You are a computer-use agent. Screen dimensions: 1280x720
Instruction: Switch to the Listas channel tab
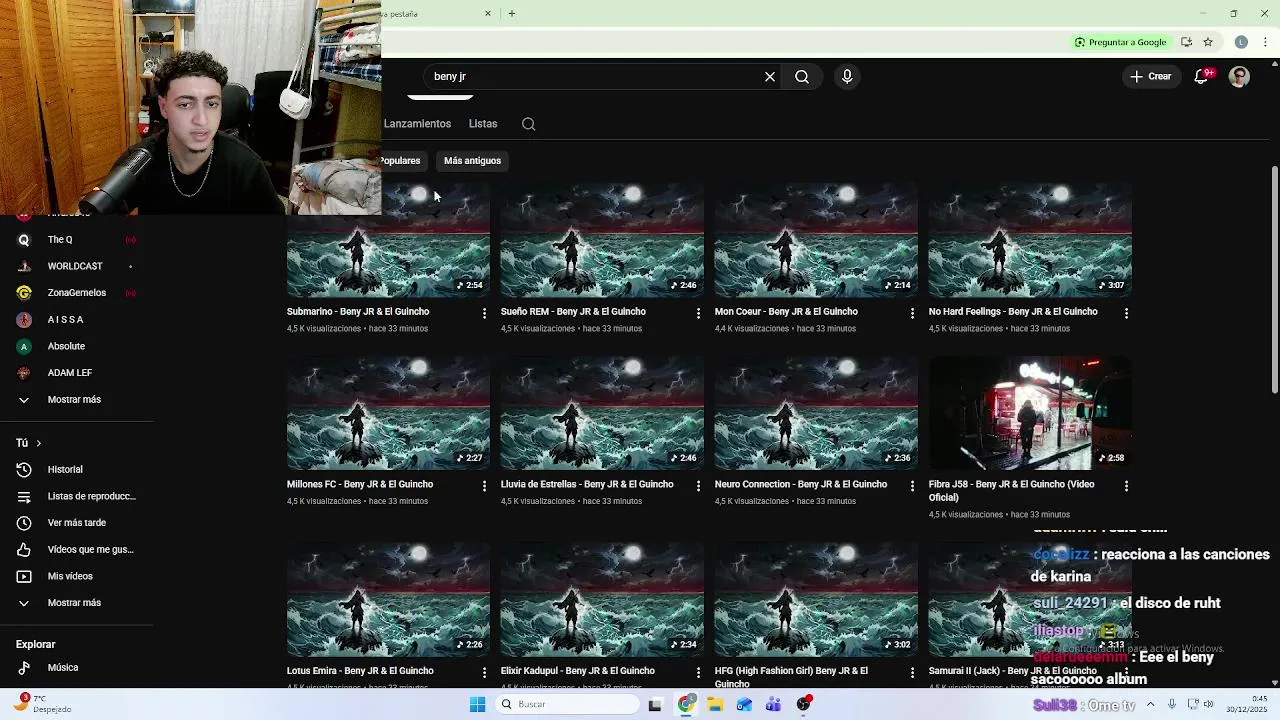(x=483, y=124)
